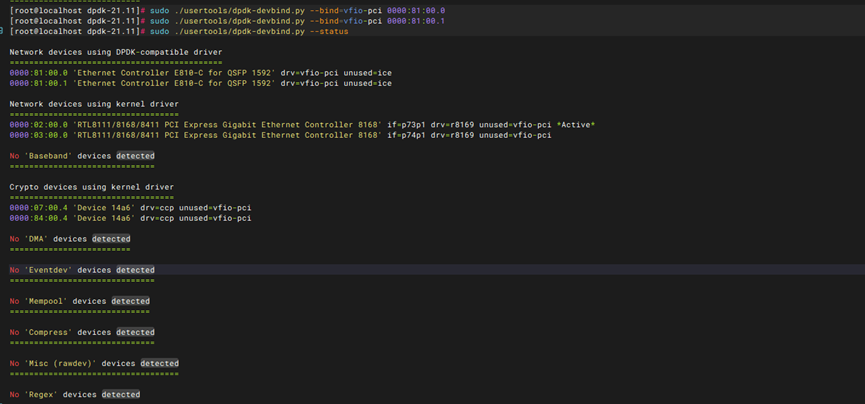This screenshot has width=865, height=404.
Task: Select the PCI address 0000:03:00.0
Action: (x=39, y=135)
